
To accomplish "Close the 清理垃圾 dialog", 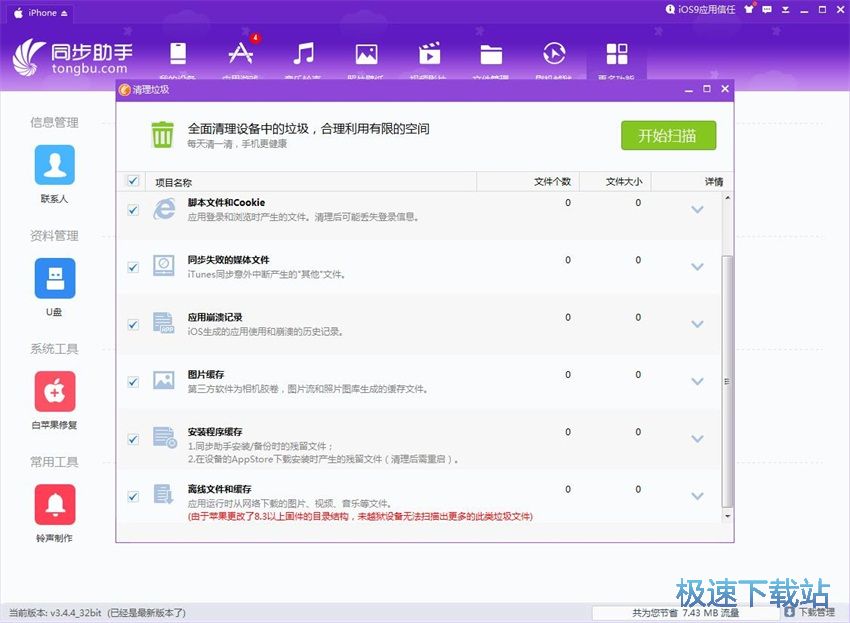I will (725, 89).
